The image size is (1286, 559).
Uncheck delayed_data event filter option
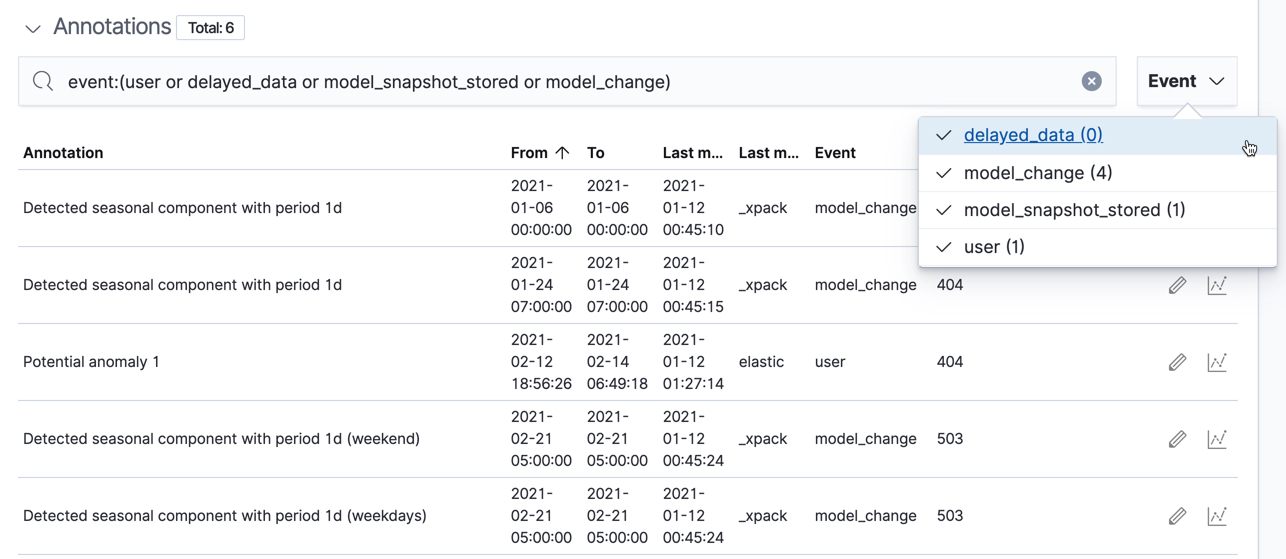1033,135
